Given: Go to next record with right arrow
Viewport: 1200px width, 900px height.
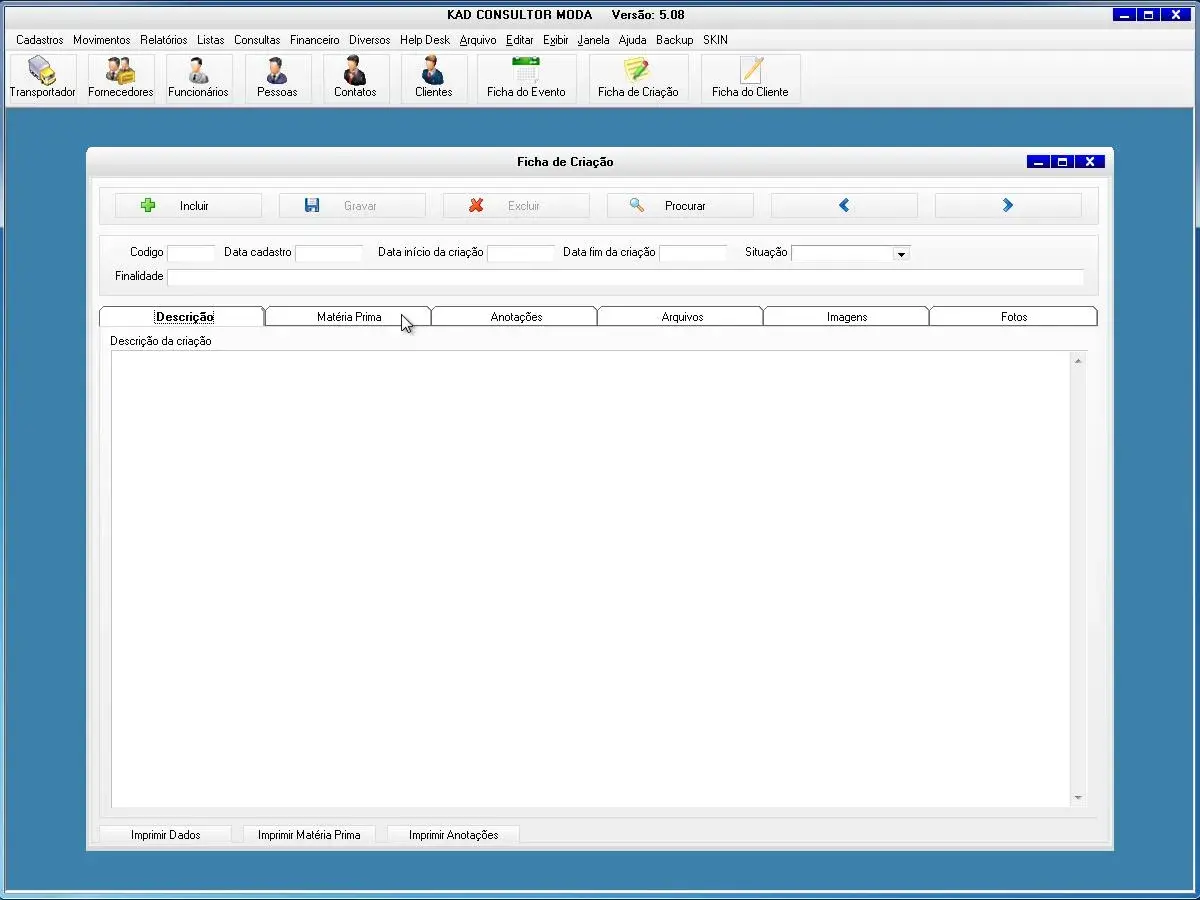Looking at the screenshot, I should [x=1007, y=206].
